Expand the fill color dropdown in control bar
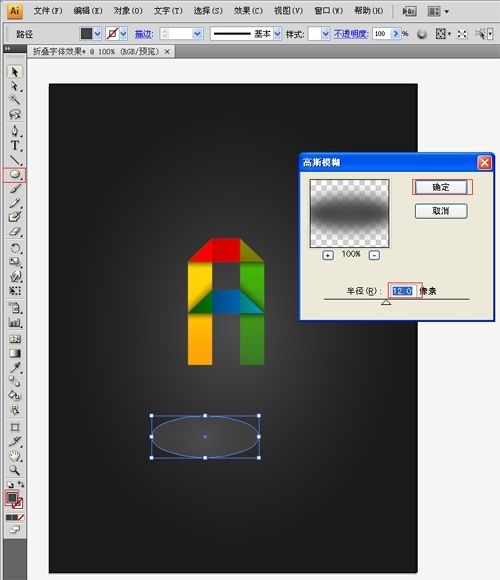The width and height of the screenshot is (500, 580). tap(97, 34)
